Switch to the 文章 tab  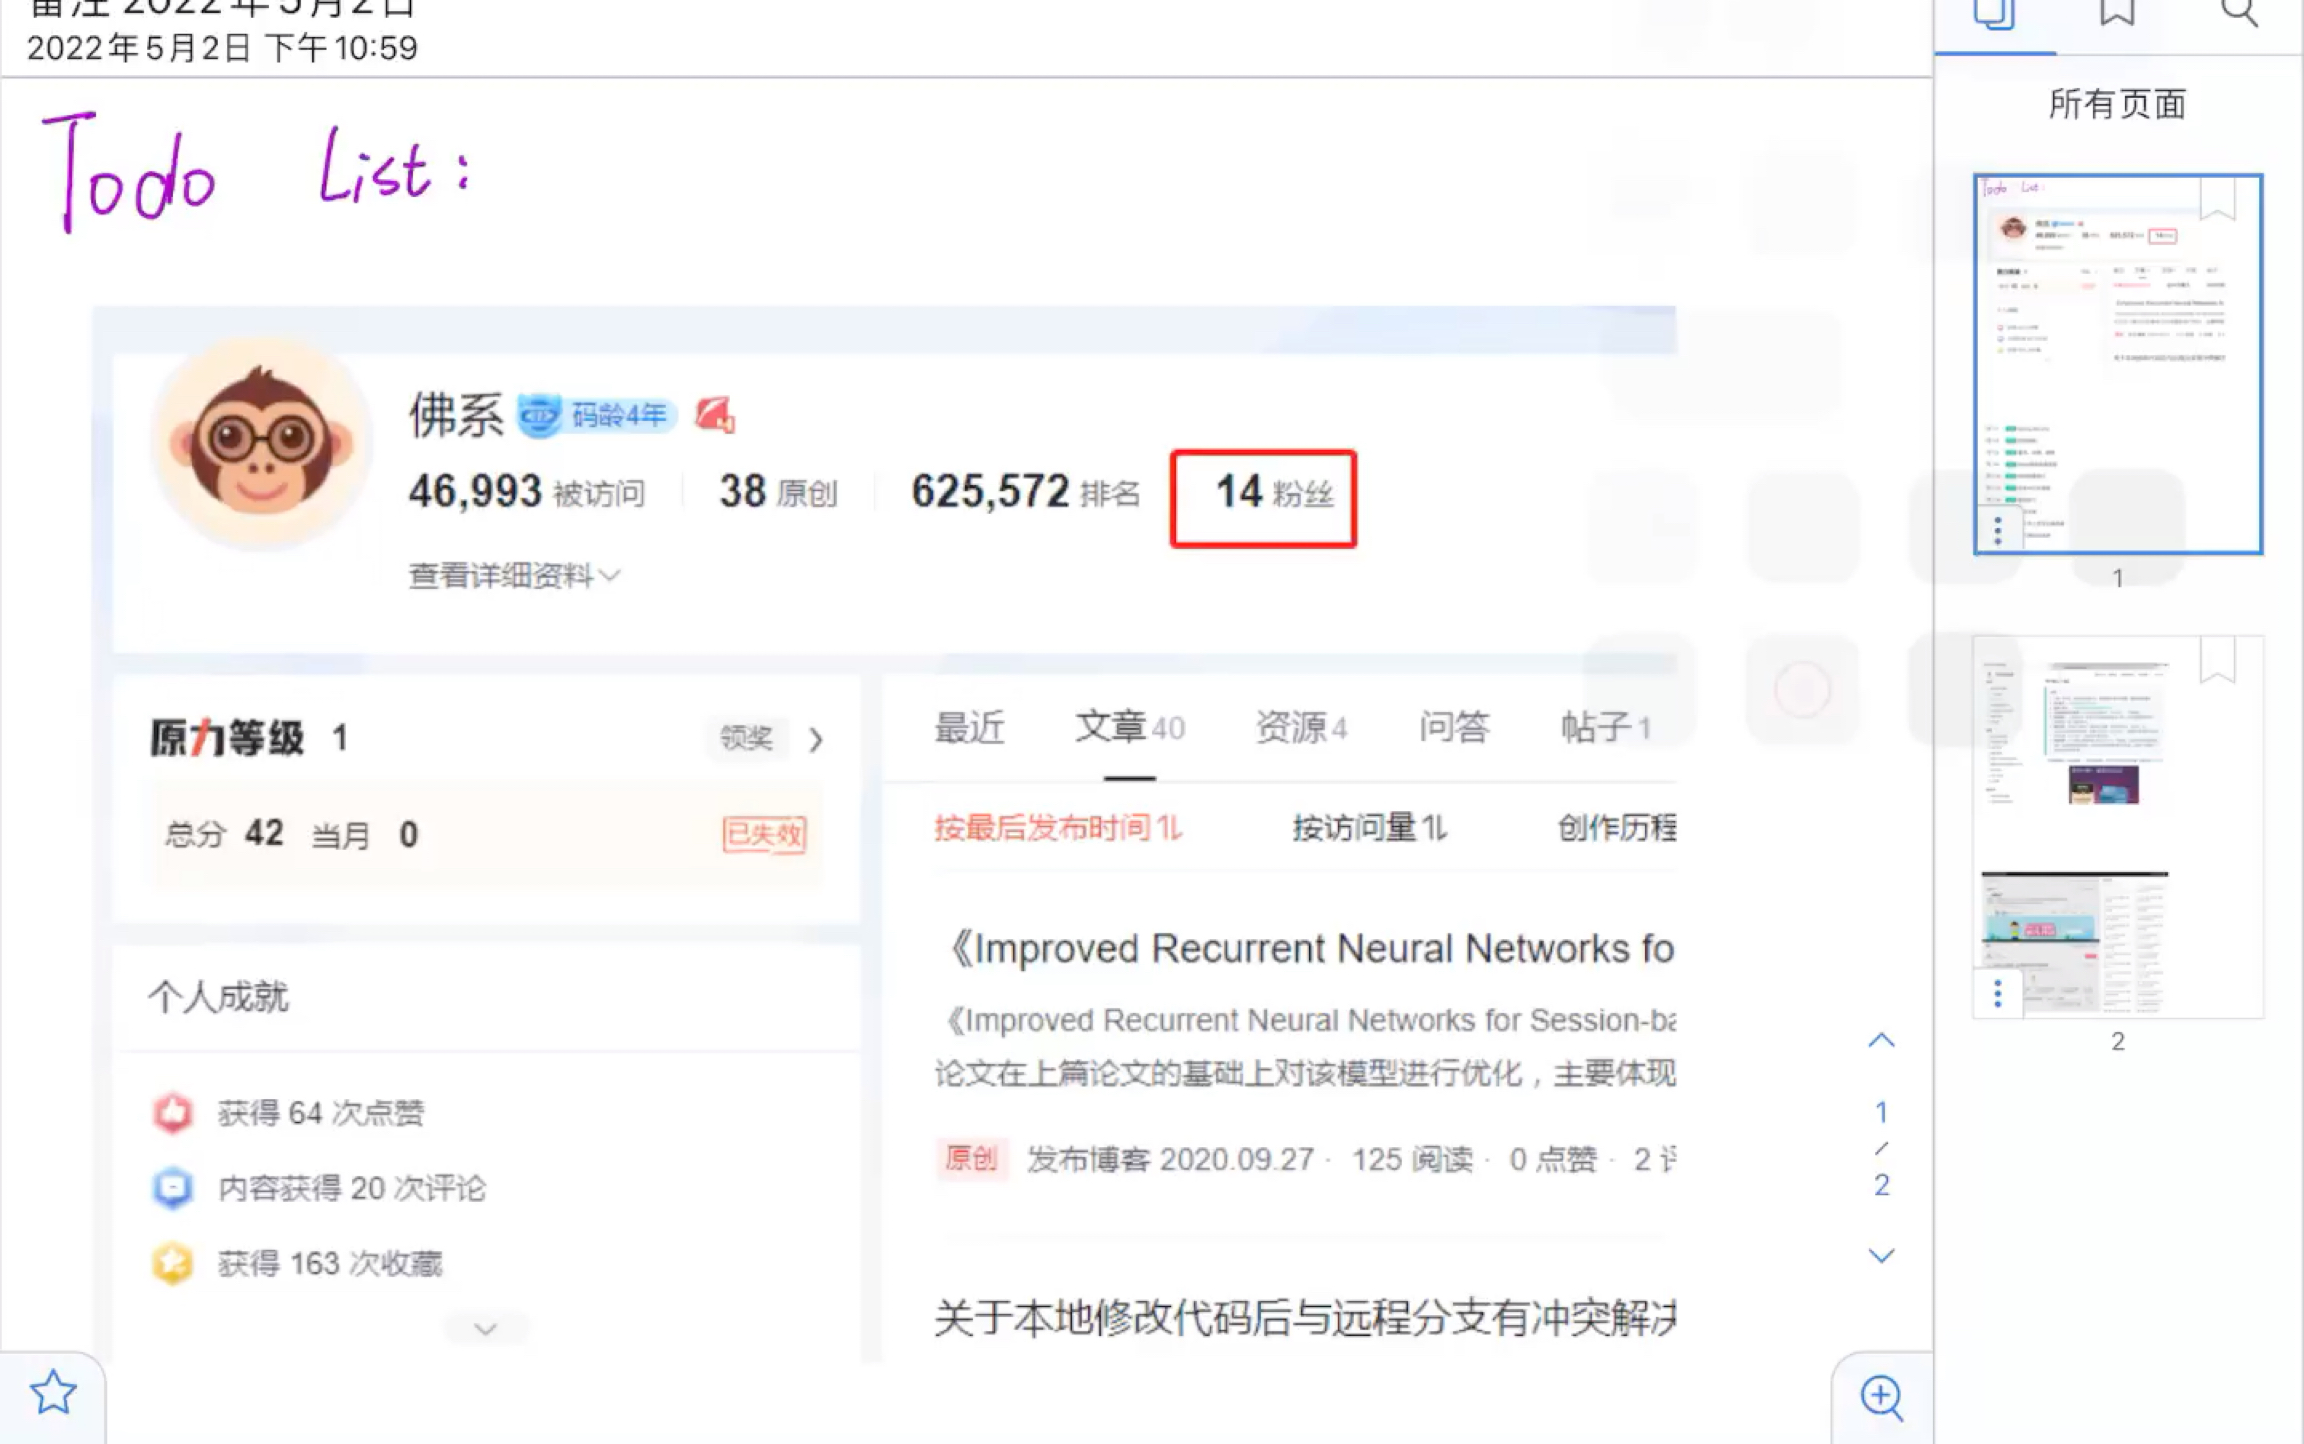[x=1130, y=727]
